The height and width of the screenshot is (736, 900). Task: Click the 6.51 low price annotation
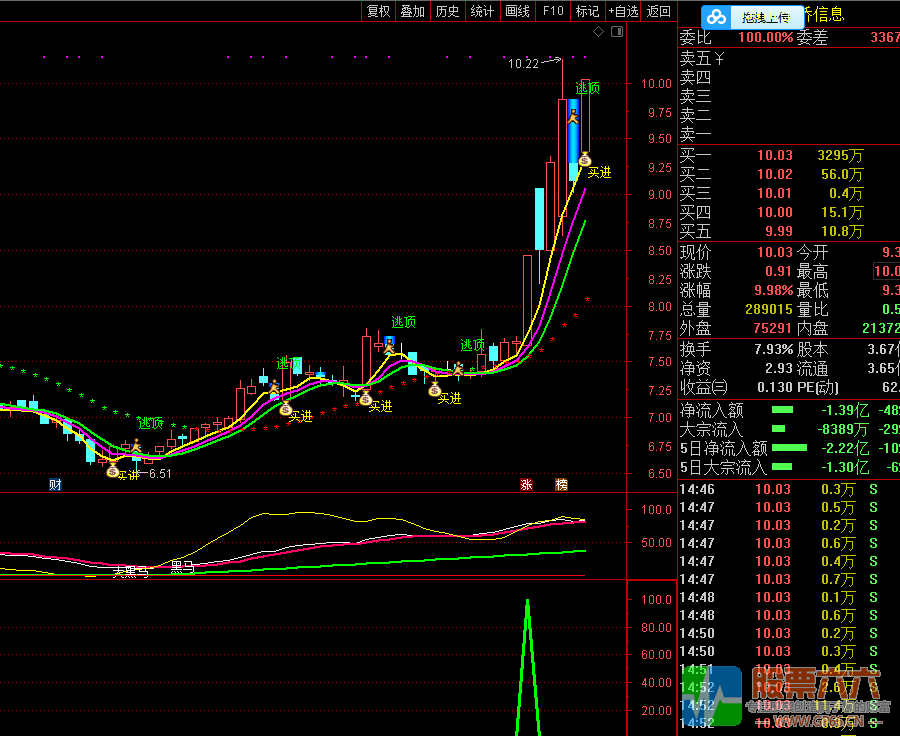click(x=160, y=474)
